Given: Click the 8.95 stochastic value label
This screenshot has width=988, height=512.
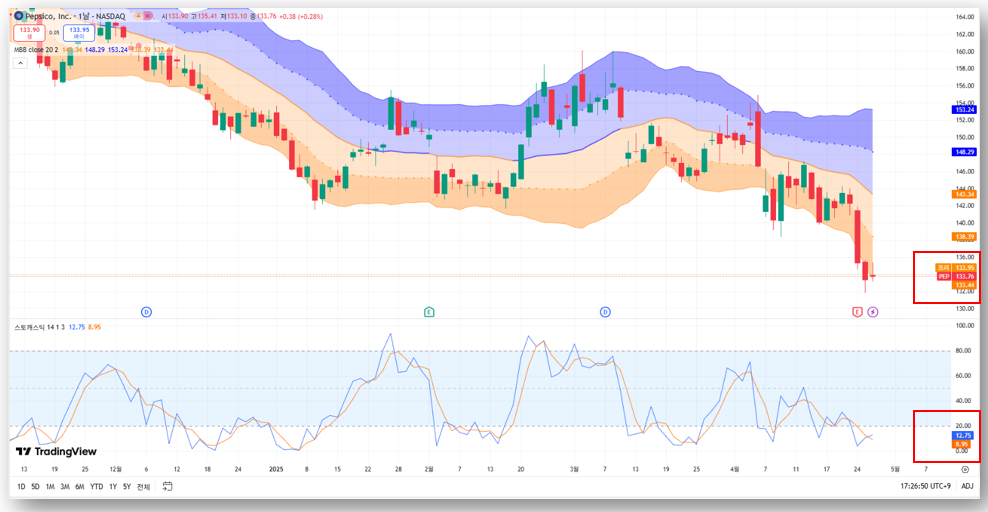Looking at the screenshot, I should click(962, 444).
